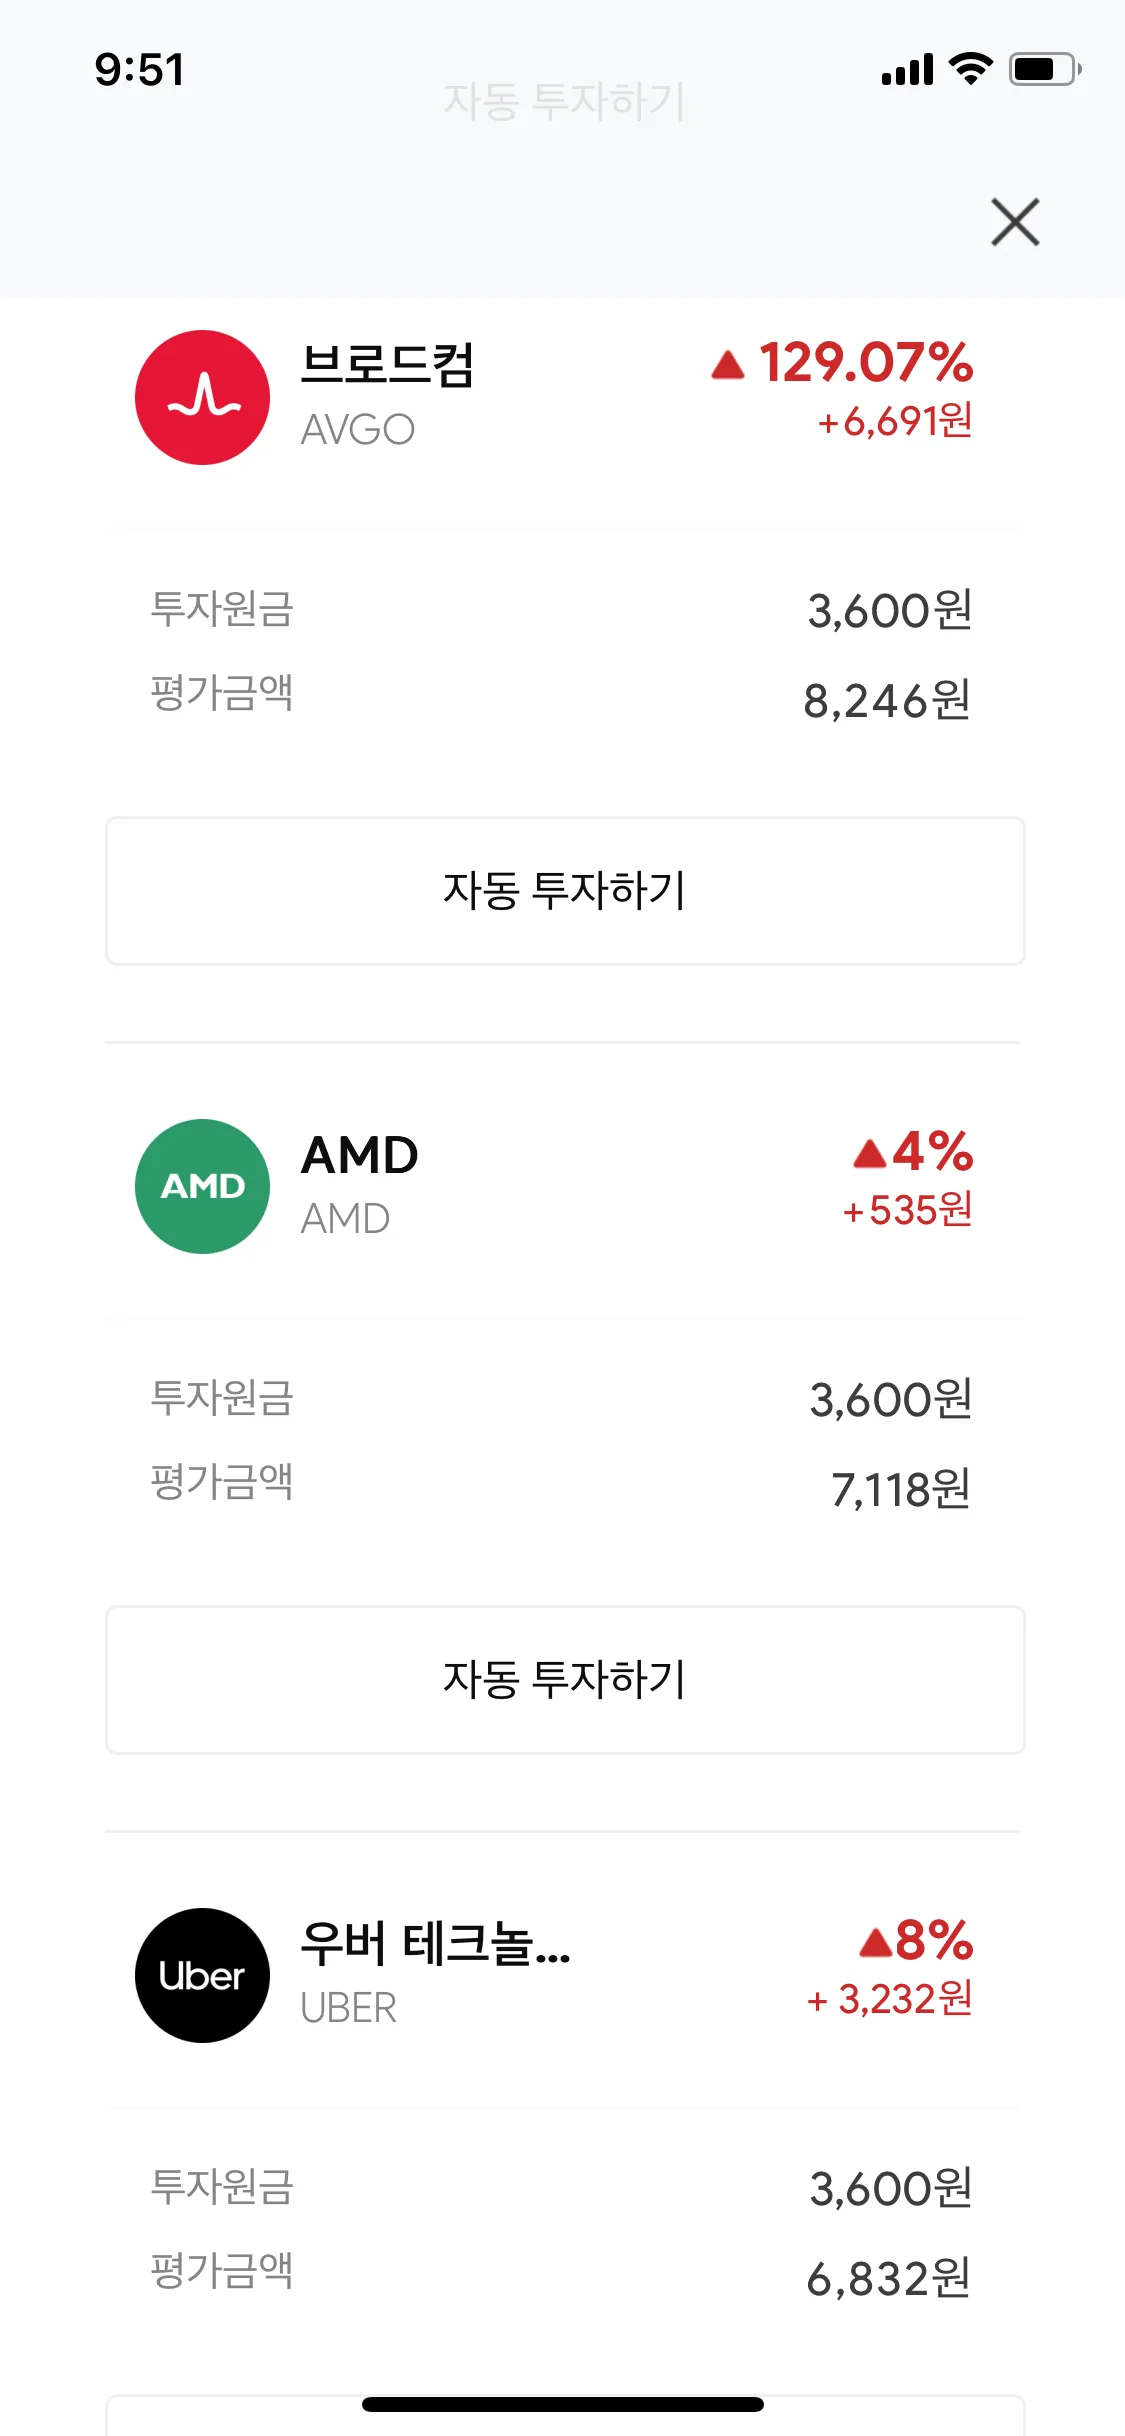Tap the battery status icon

pyautogui.click(x=1044, y=69)
